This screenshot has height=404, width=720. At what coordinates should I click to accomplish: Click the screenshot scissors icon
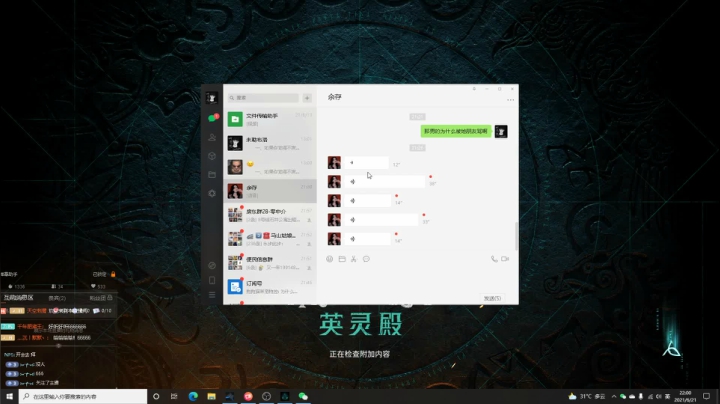(x=354, y=259)
